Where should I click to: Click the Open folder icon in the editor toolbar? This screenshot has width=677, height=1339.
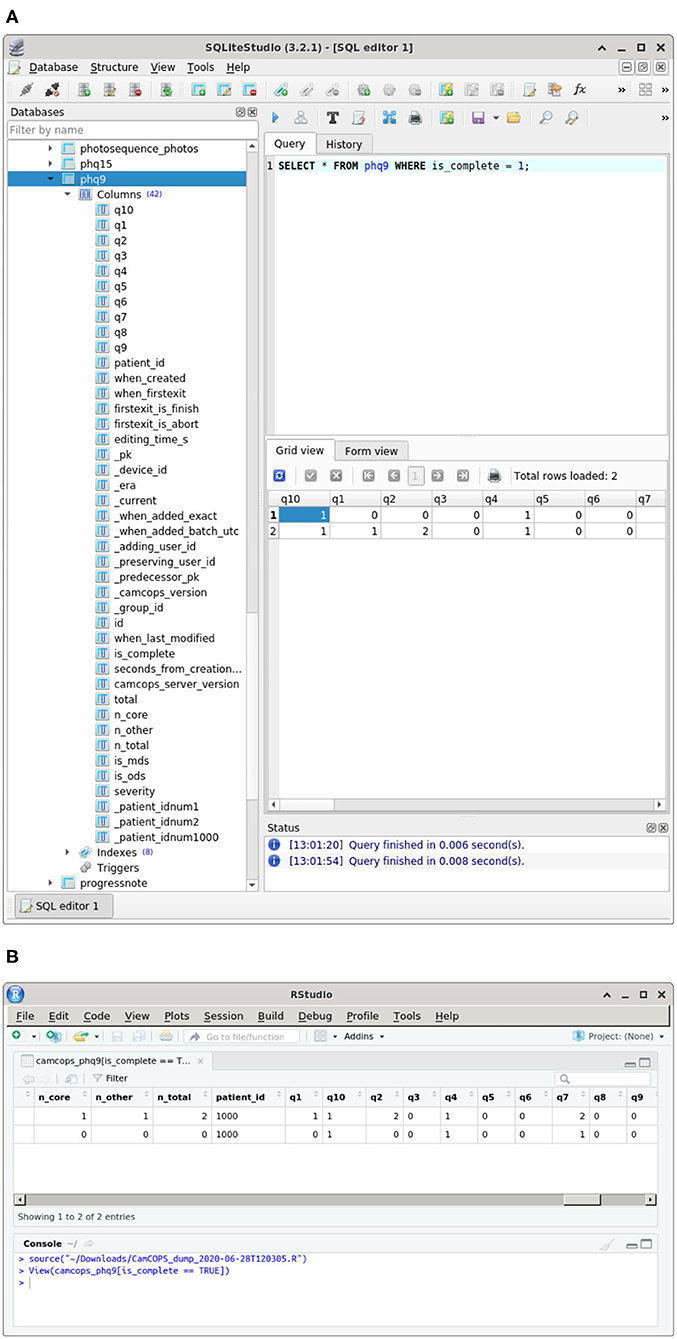pos(514,118)
